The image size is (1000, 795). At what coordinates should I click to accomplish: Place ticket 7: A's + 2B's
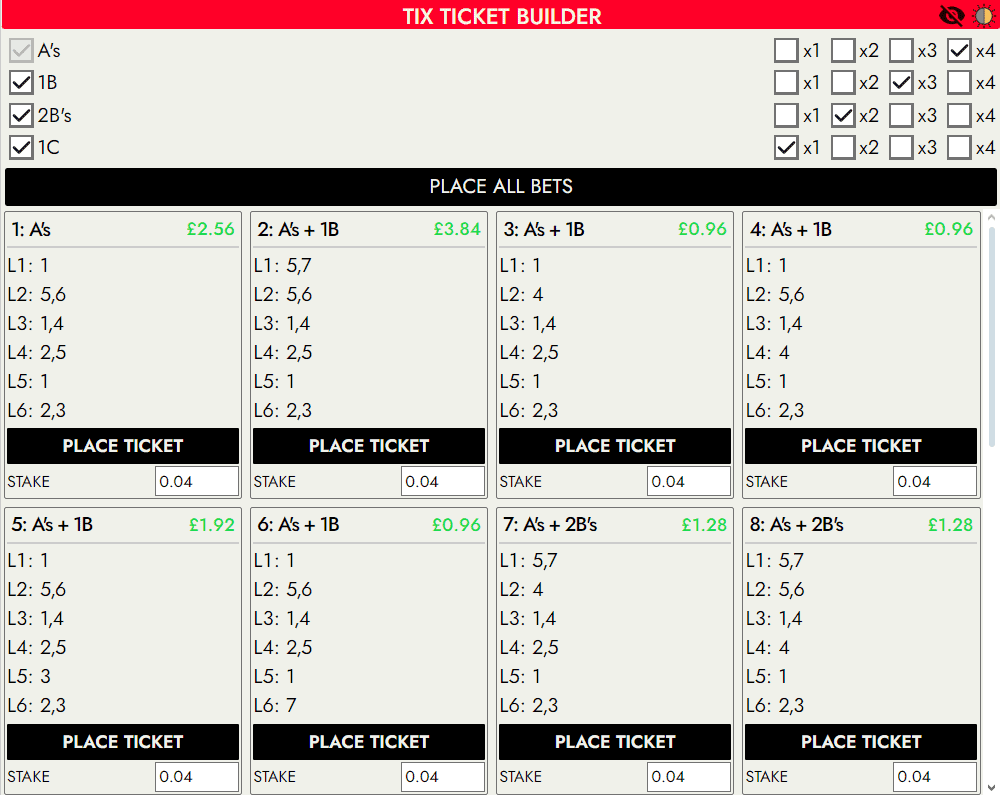[615, 741]
